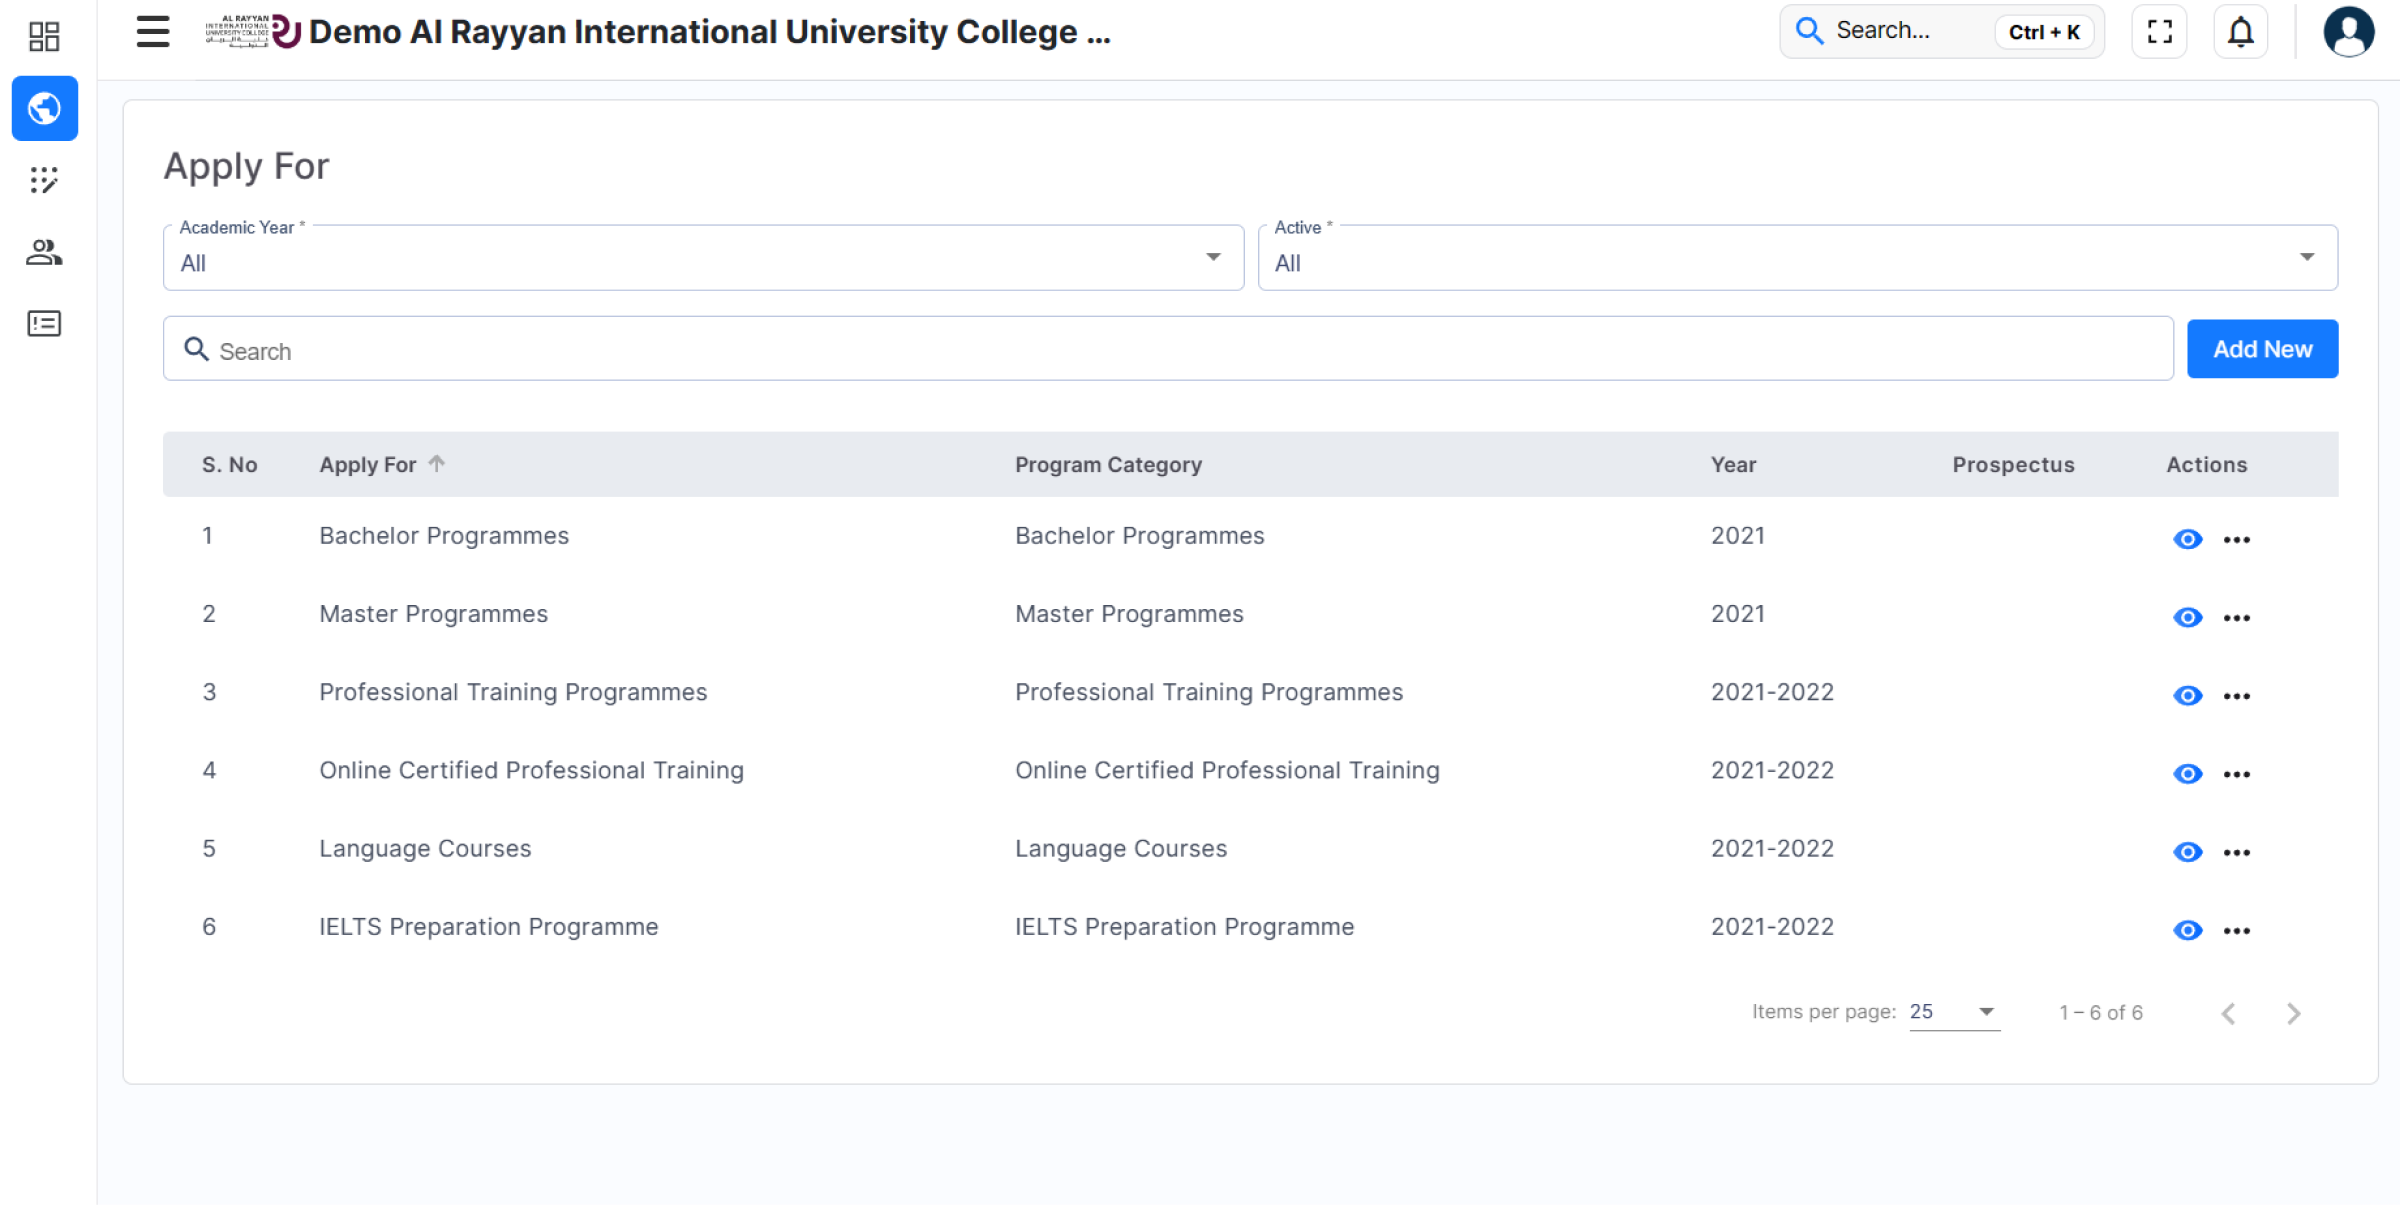Toggle the hamburger menu
The image size is (2400, 1205).
pos(153,32)
